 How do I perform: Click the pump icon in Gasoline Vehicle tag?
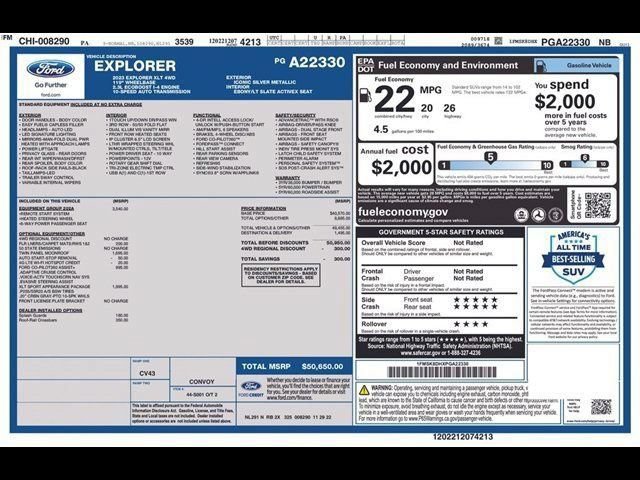coord(540,66)
